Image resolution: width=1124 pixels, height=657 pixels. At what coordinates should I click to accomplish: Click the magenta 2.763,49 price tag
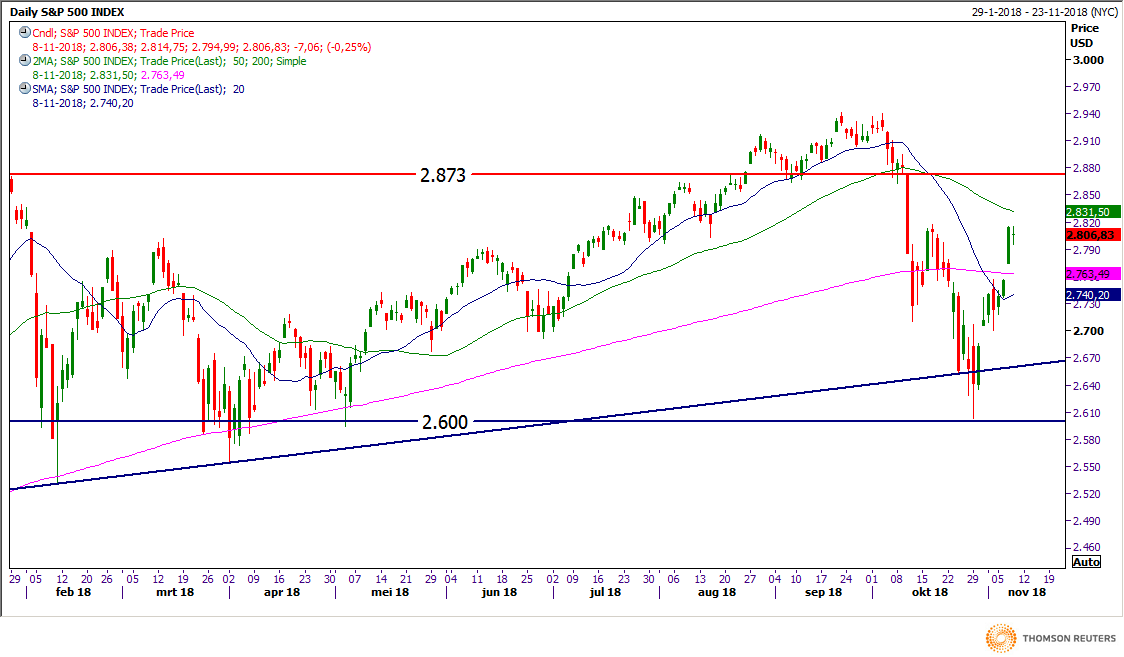pyautogui.click(x=1092, y=274)
